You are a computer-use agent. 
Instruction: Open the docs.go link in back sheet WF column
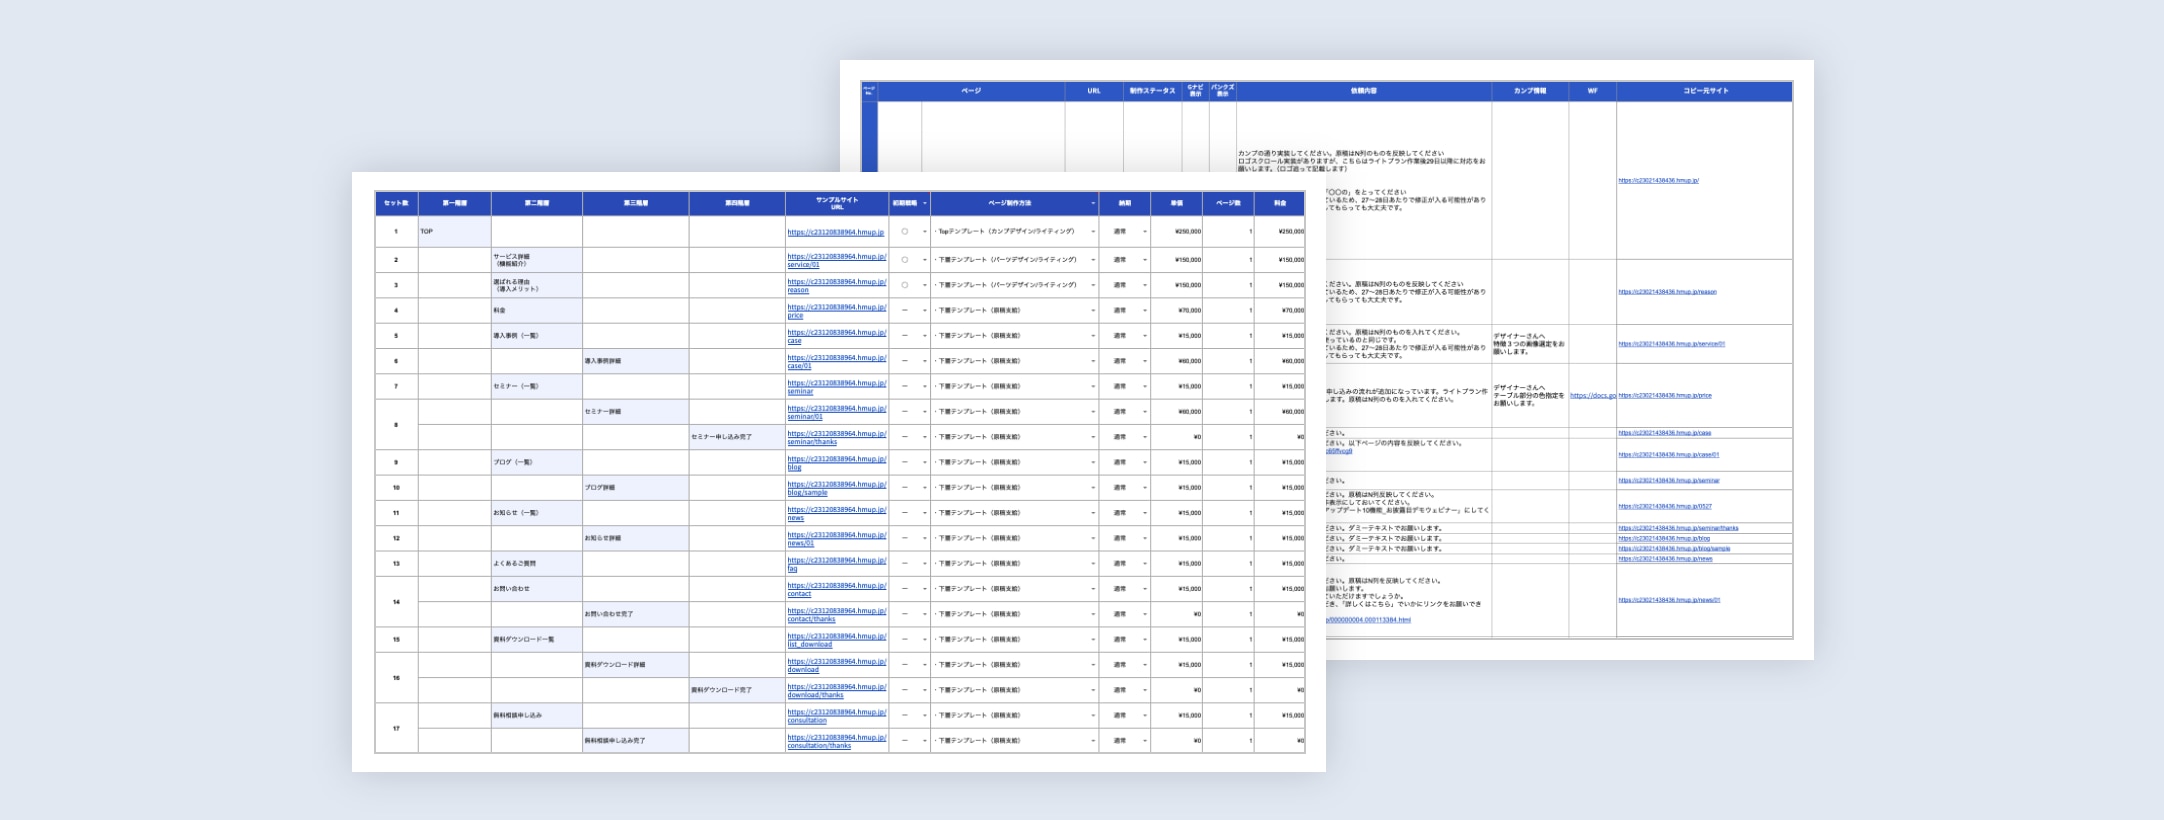1592,395
